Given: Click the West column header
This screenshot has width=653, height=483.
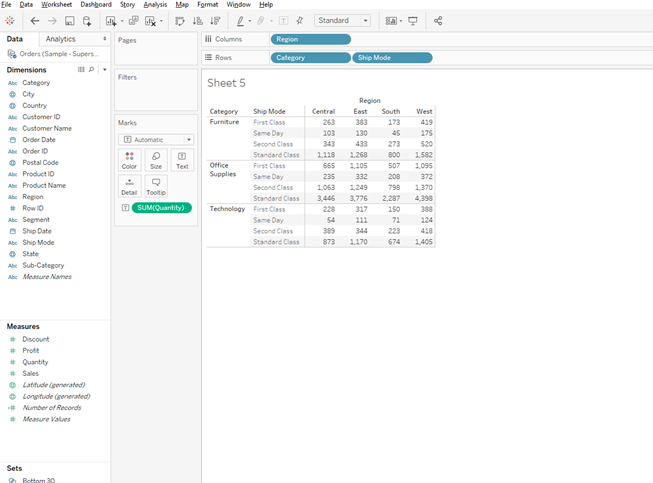Looking at the screenshot, I should click(x=424, y=111).
